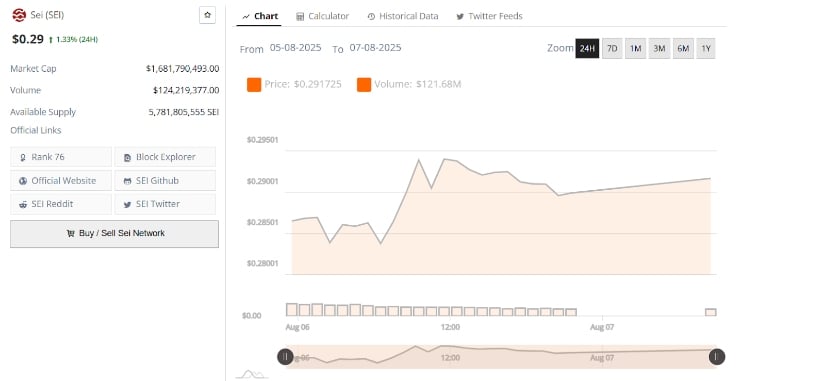Click the left navigator range handle
This screenshot has height=381, width=825.
[285, 357]
